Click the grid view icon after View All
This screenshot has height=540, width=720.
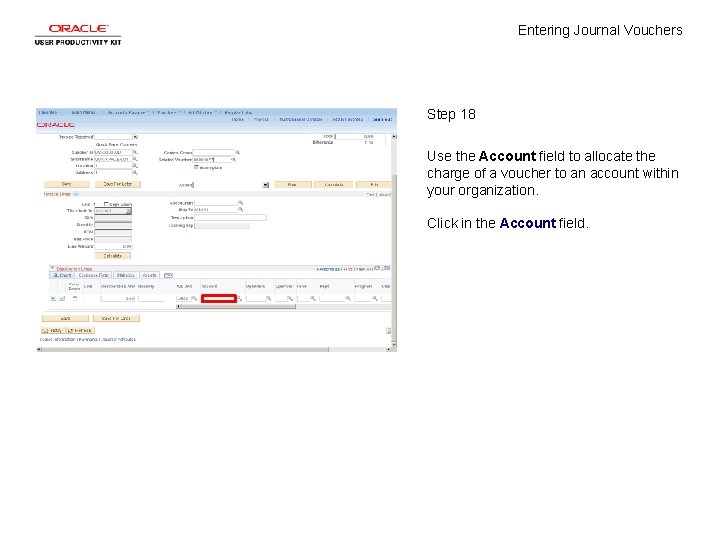pyautogui.click(x=377, y=268)
